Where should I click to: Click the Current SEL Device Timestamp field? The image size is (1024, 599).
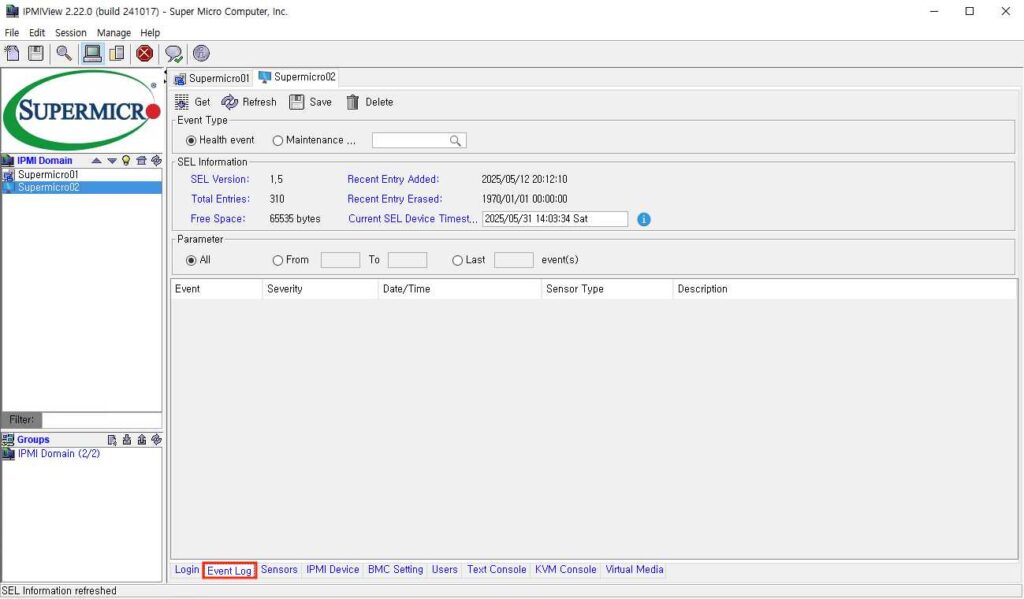(555, 219)
